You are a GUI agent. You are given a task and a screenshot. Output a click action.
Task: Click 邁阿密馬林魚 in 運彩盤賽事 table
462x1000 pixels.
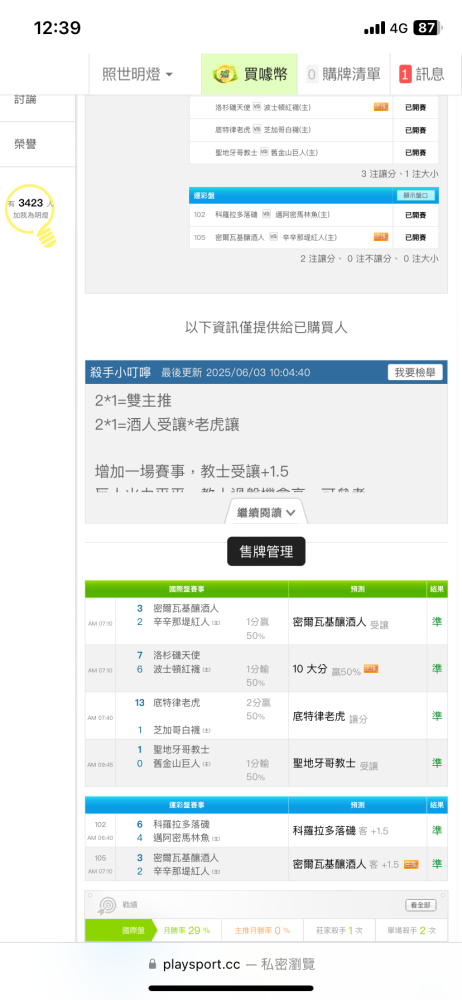tap(182, 837)
